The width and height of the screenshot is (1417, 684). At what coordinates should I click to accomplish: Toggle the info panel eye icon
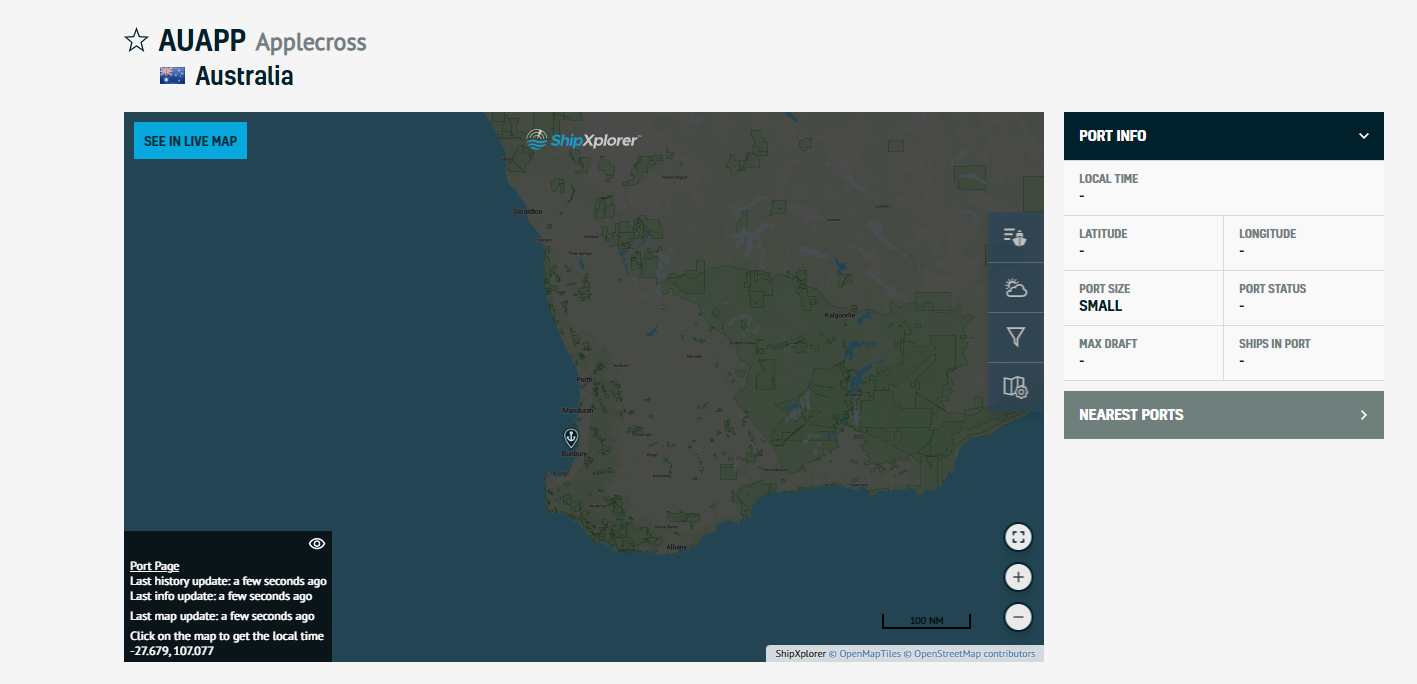point(317,544)
